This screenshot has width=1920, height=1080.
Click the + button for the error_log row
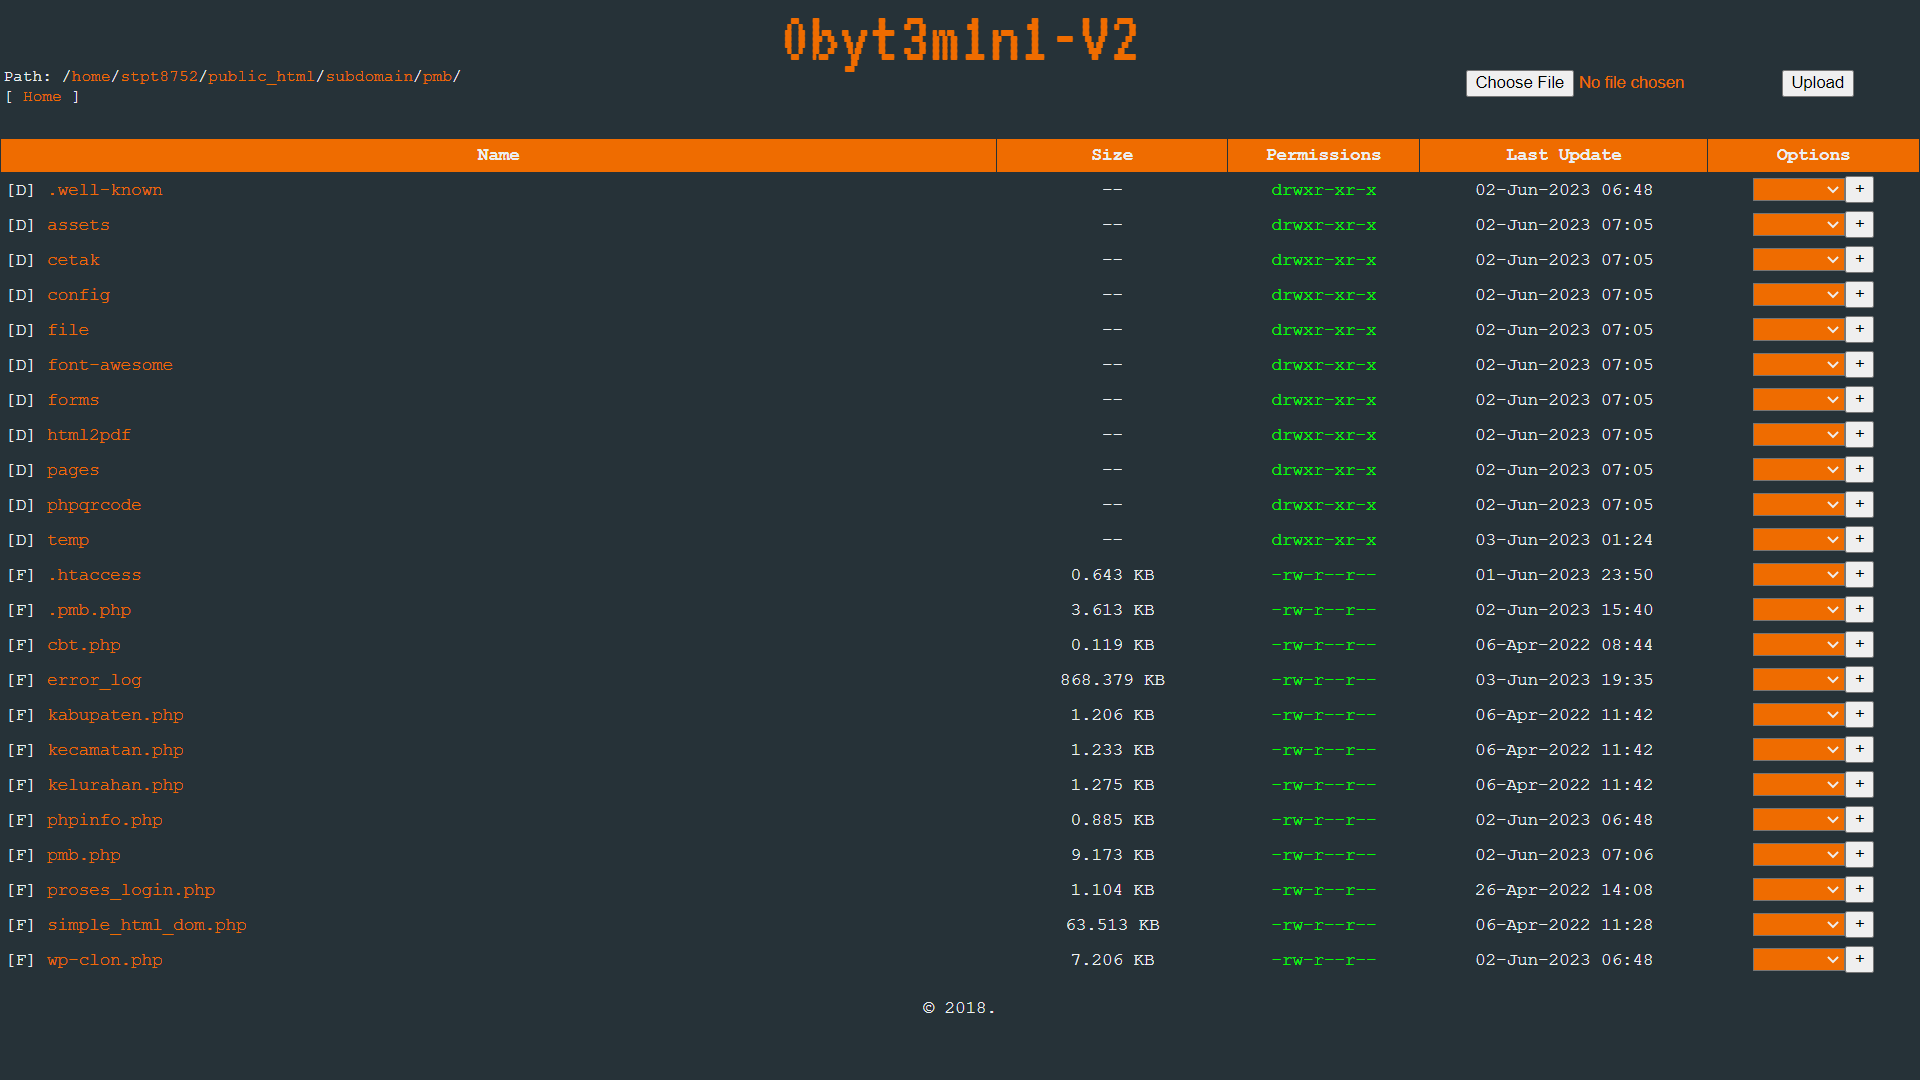pos(1859,680)
